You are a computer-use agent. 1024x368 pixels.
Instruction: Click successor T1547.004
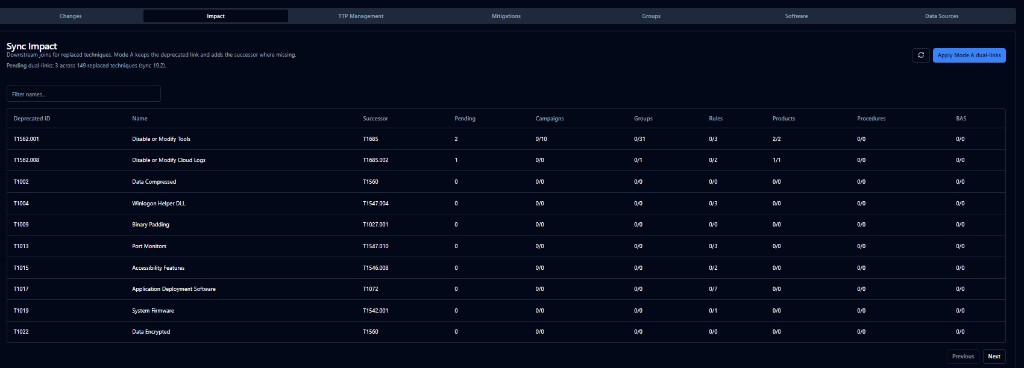[376, 204]
